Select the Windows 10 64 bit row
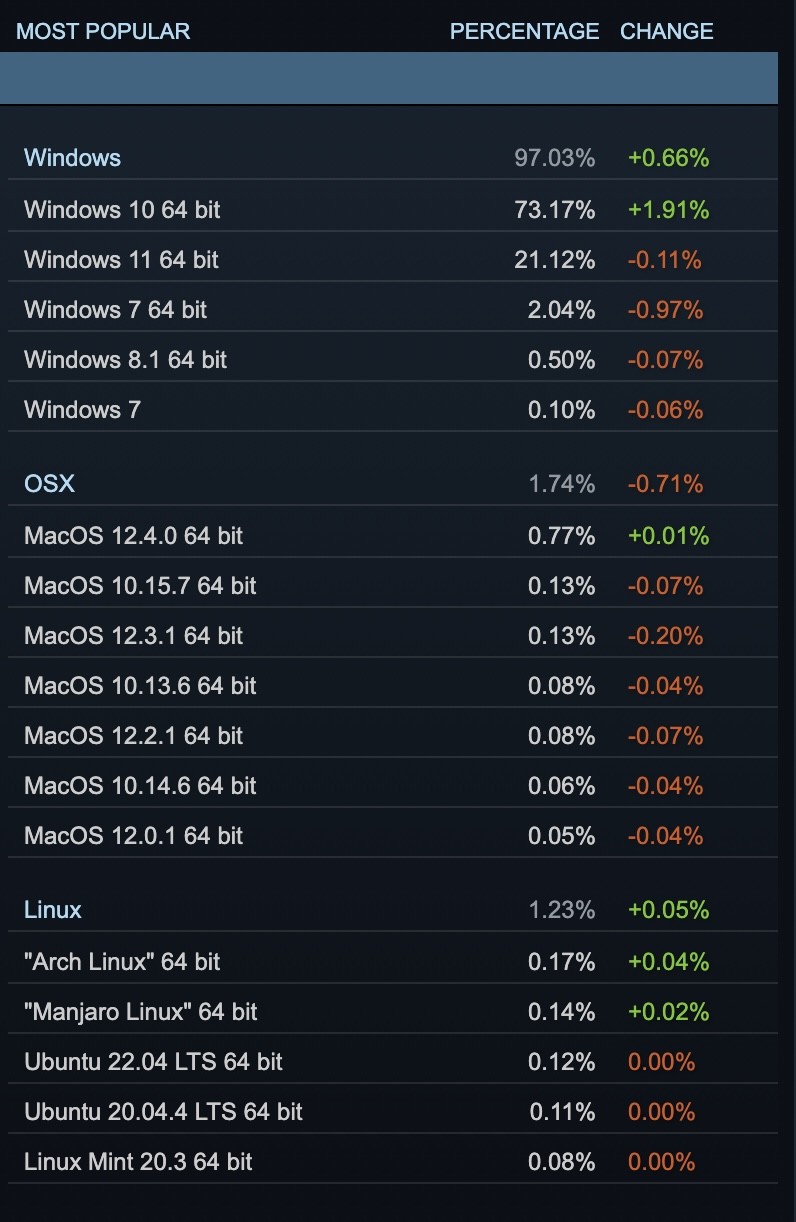796x1222 pixels. [x=392, y=209]
